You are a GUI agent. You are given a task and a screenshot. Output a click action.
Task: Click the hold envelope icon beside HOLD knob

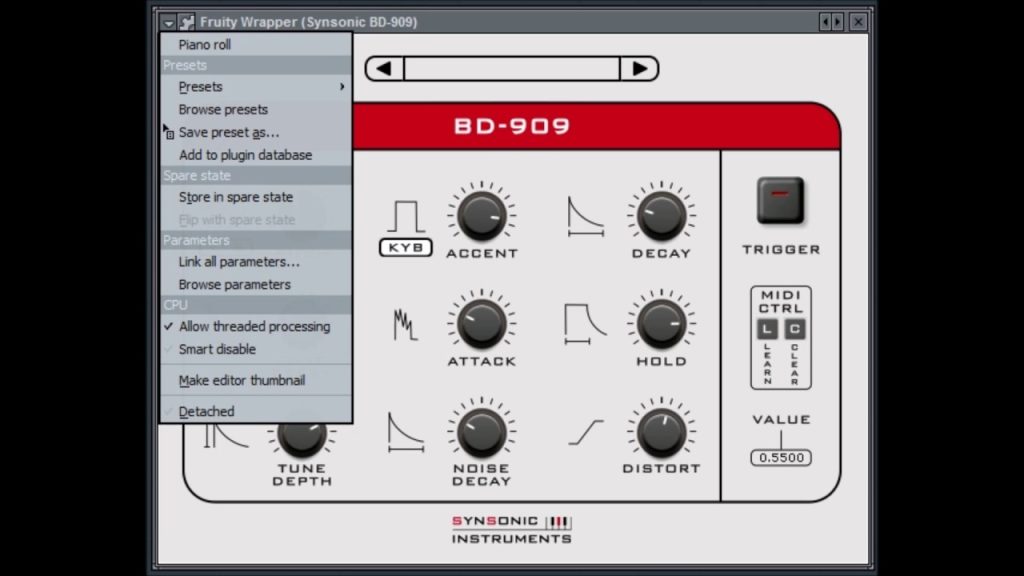click(x=585, y=323)
